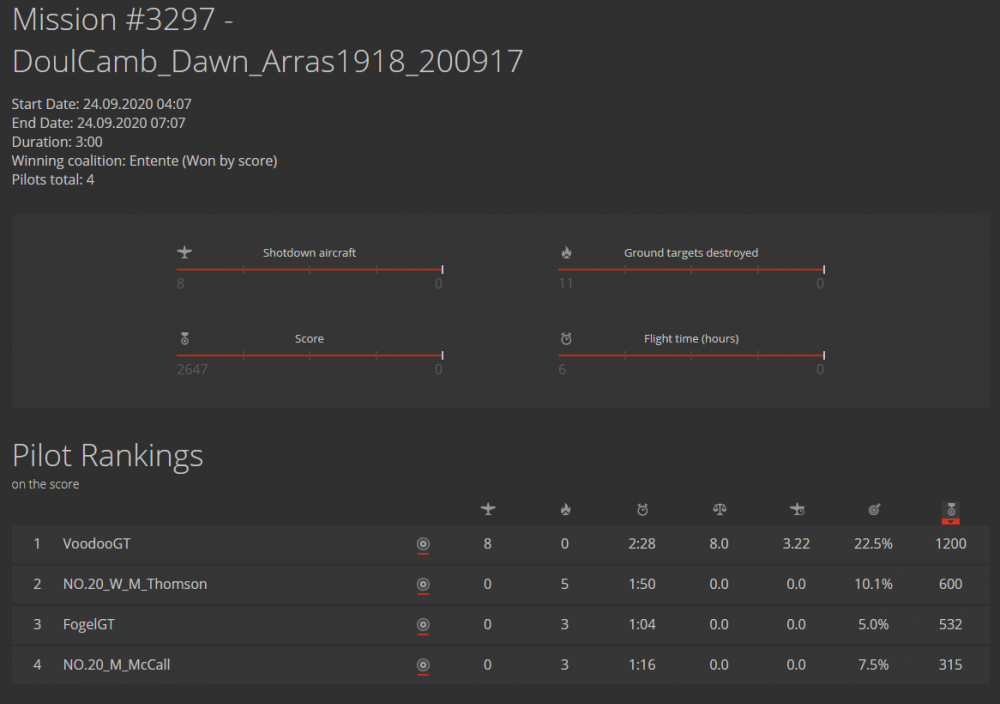1000x704 pixels.
Task: Click the Flight time (hours) comparison bar
Action: 691,355
